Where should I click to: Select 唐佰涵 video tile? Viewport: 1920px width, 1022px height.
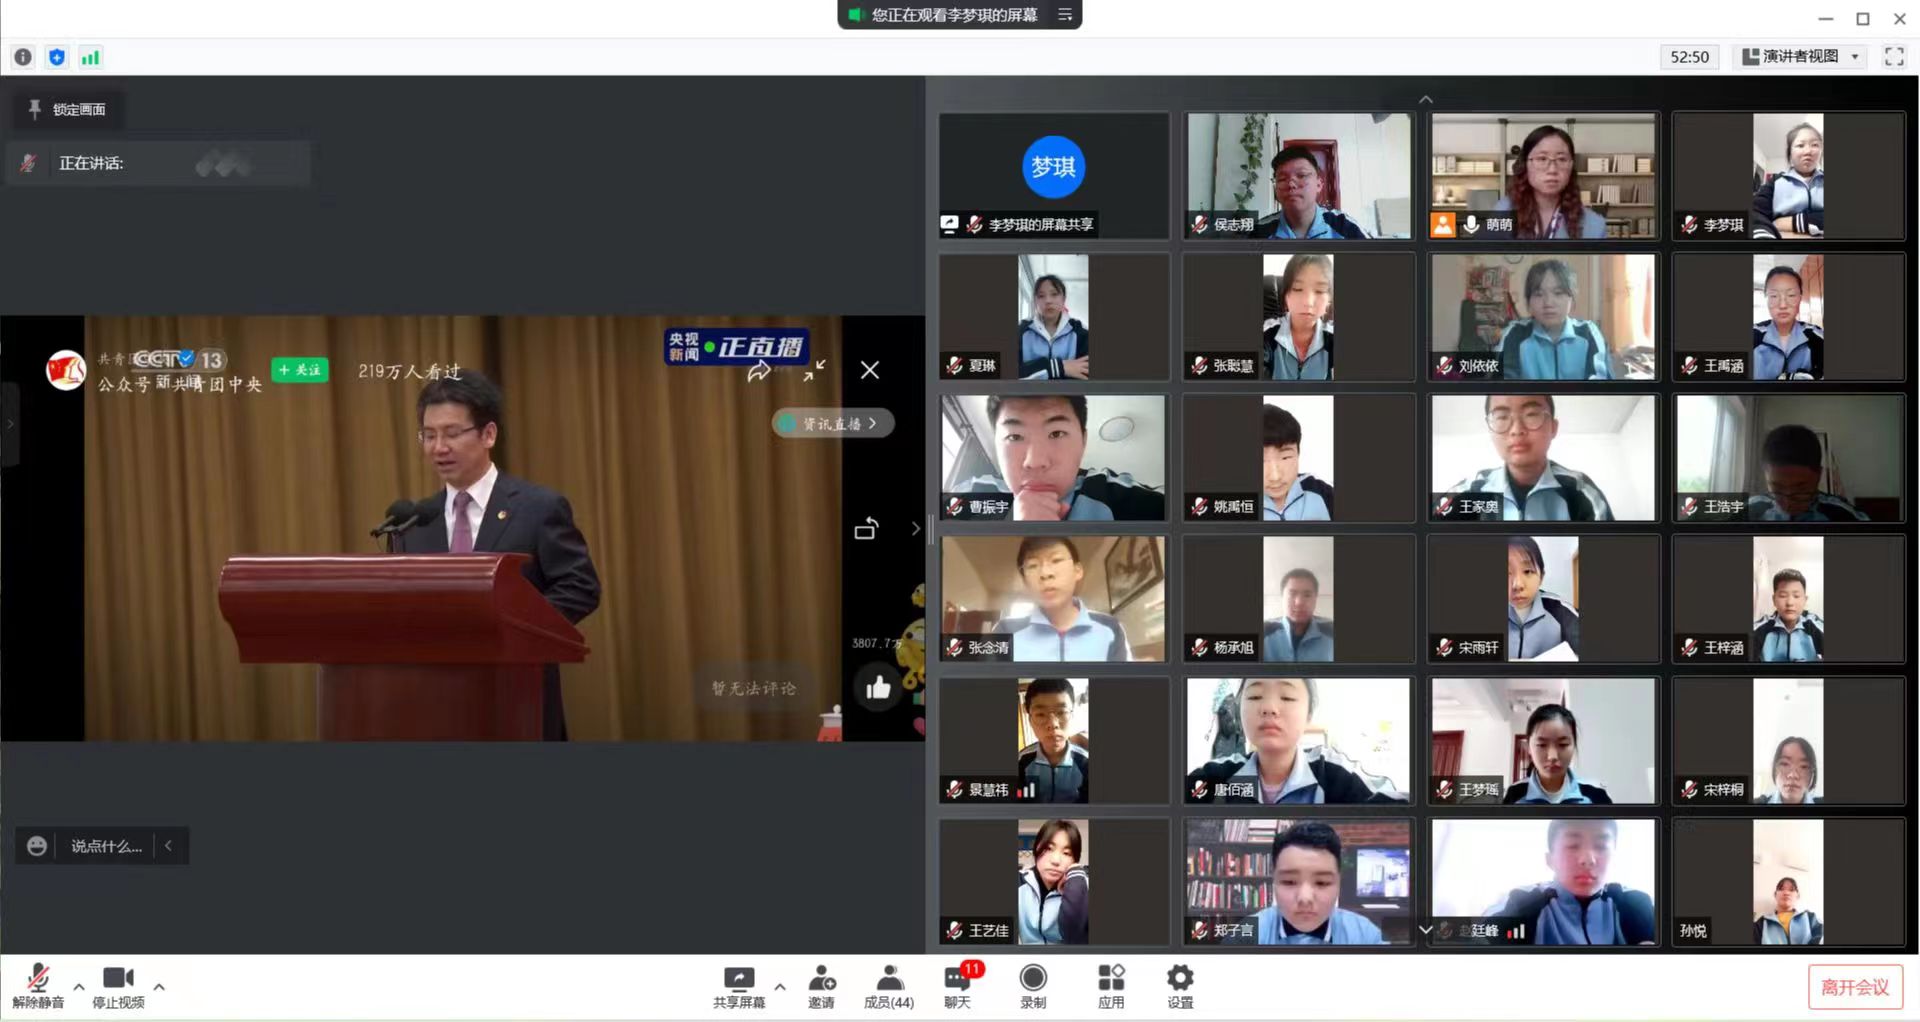click(1298, 741)
